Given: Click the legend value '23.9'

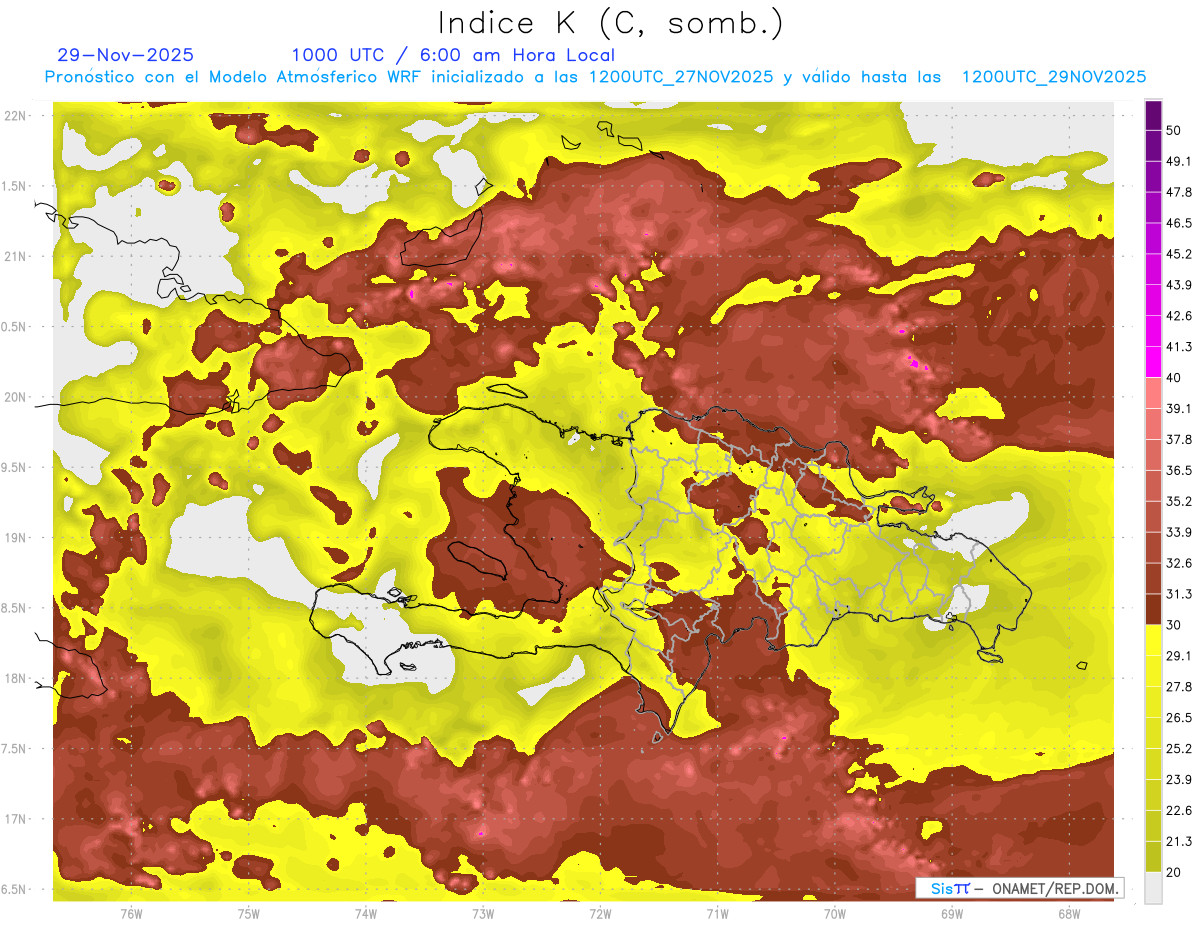Looking at the screenshot, I should [x=1178, y=780].
